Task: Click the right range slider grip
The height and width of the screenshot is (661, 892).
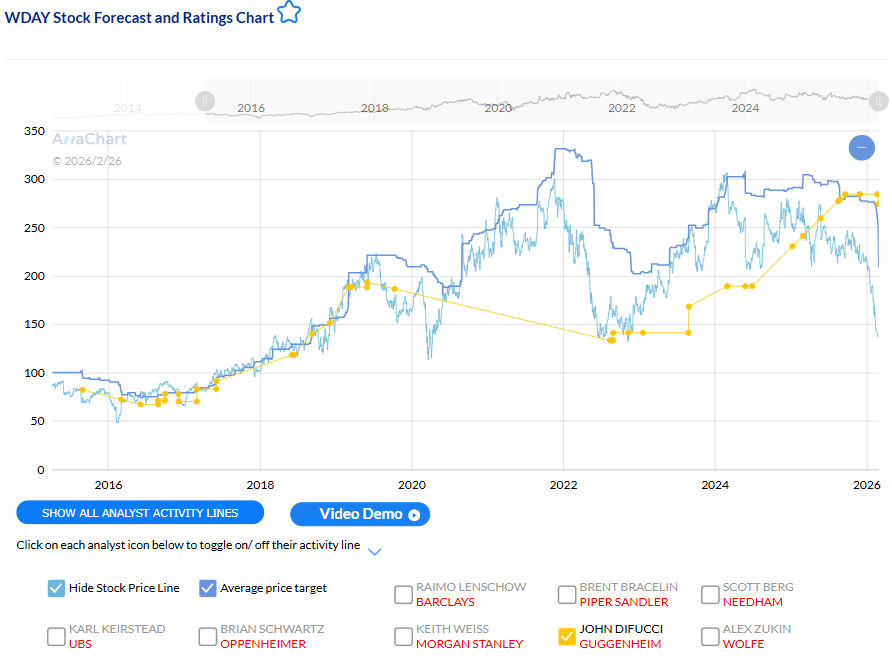Action: (877, 101)
